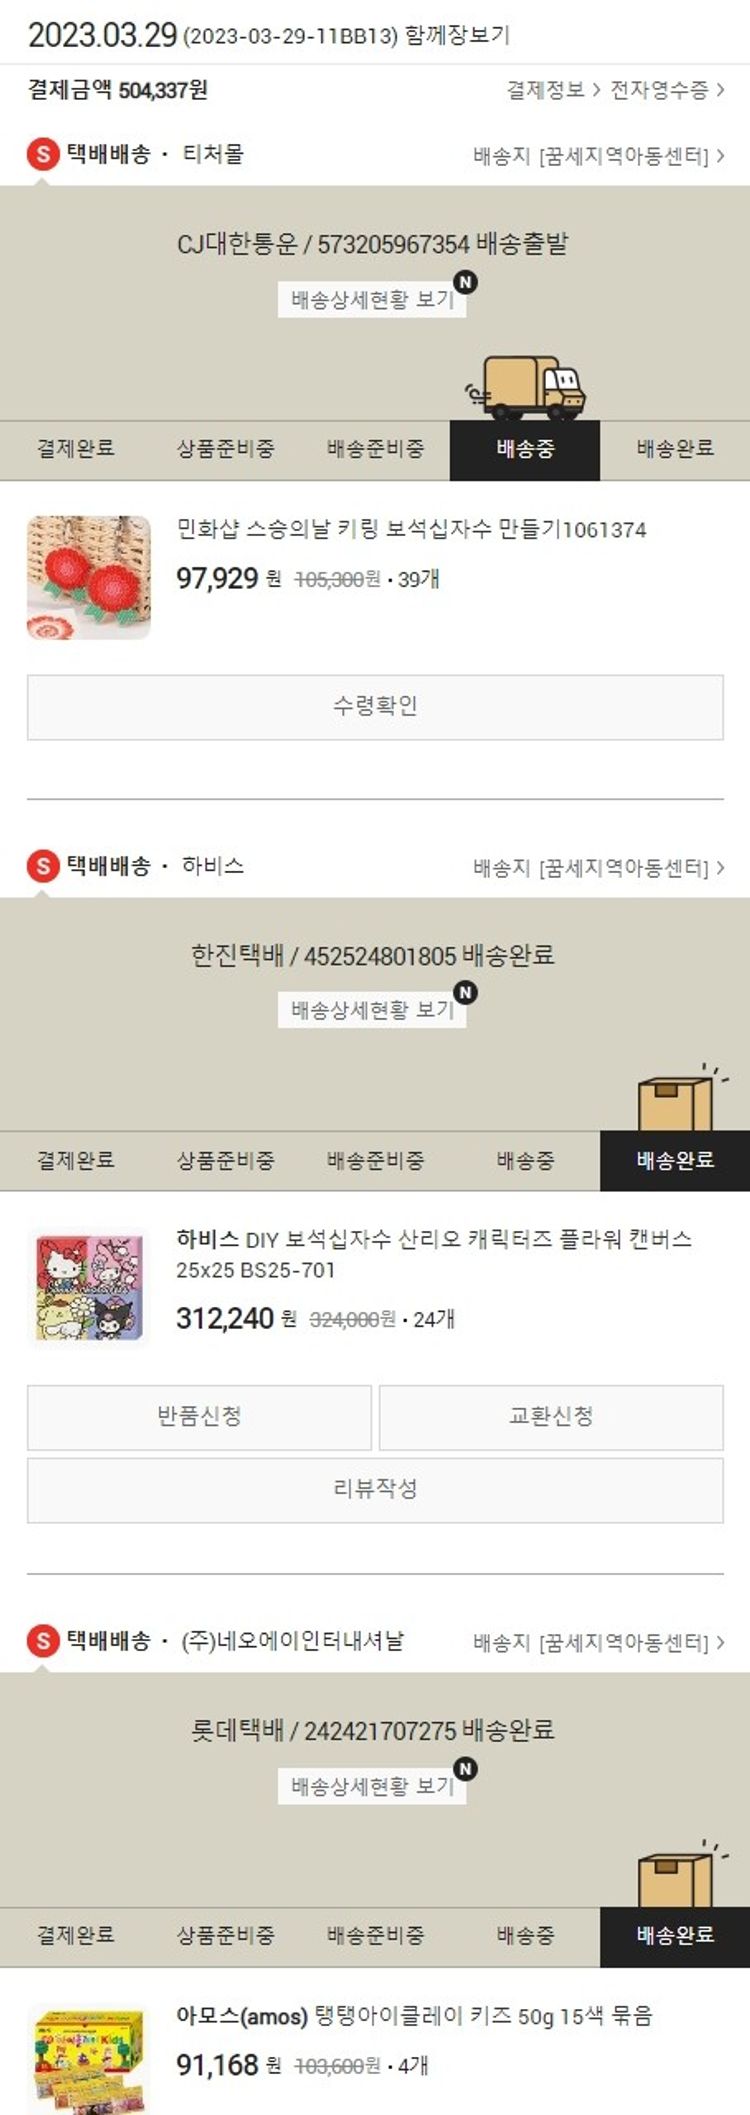Expand 배송지 꿈세지역아동센터 for 하비스
The width and height of the screenshot is (750, 2115).
[599, 867]
